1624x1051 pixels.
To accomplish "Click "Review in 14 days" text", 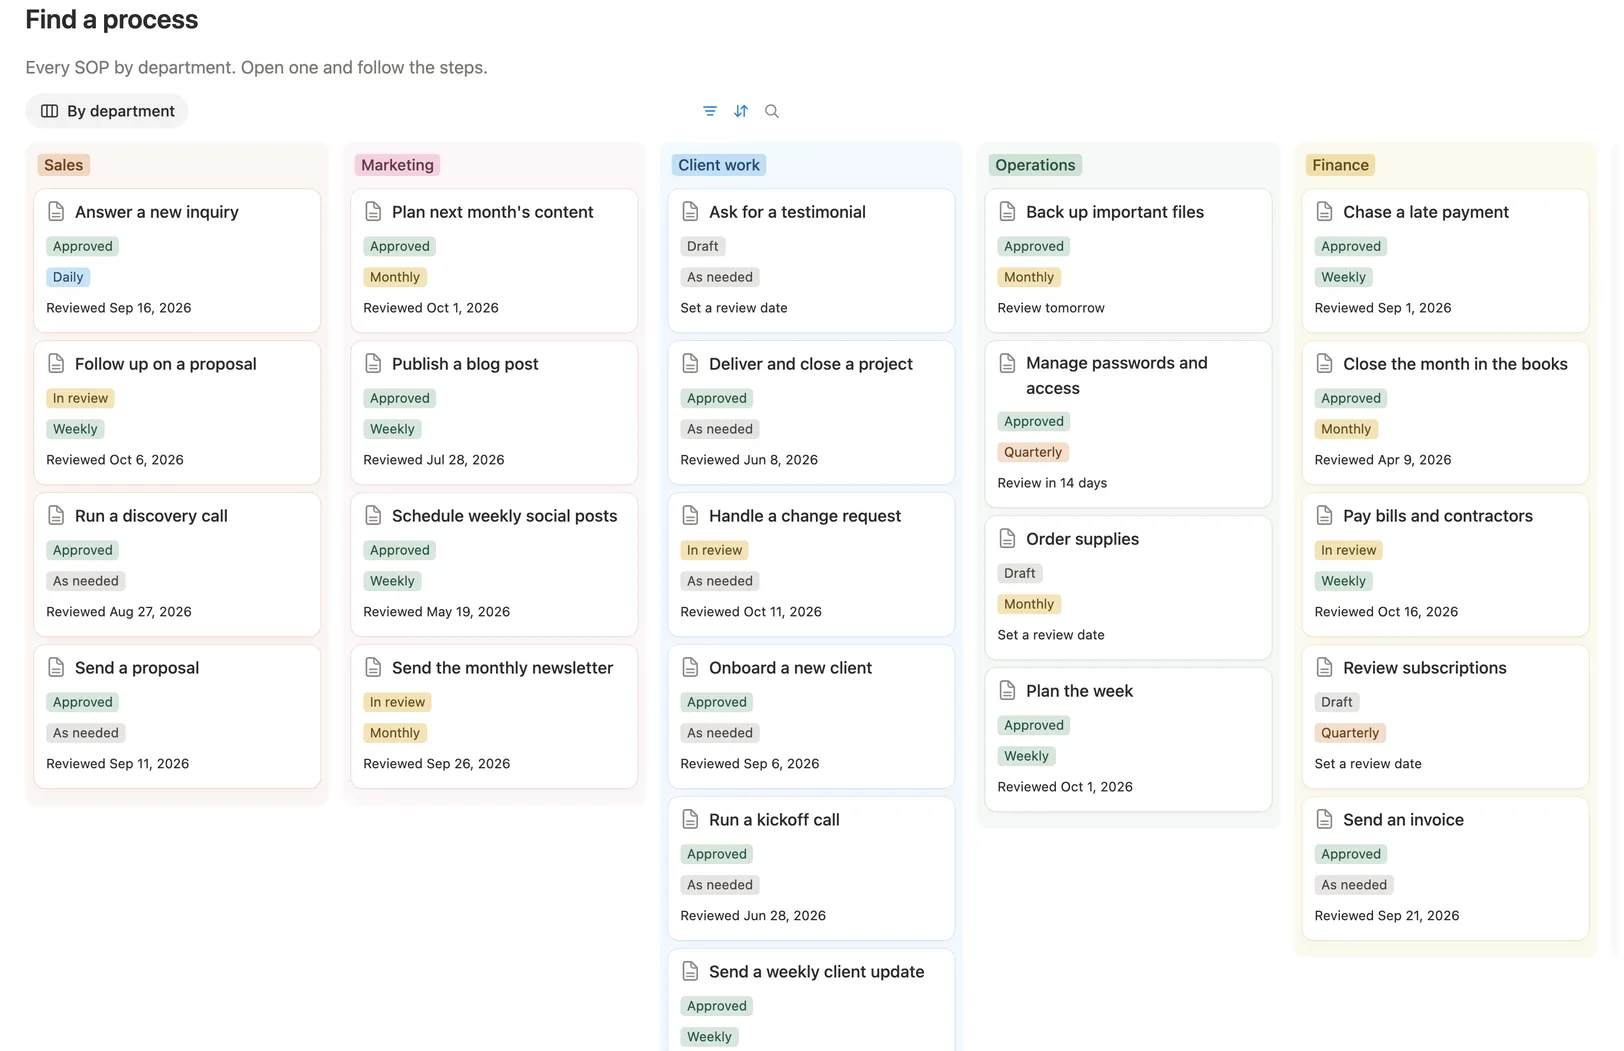I will click(x=1052, y=483).
